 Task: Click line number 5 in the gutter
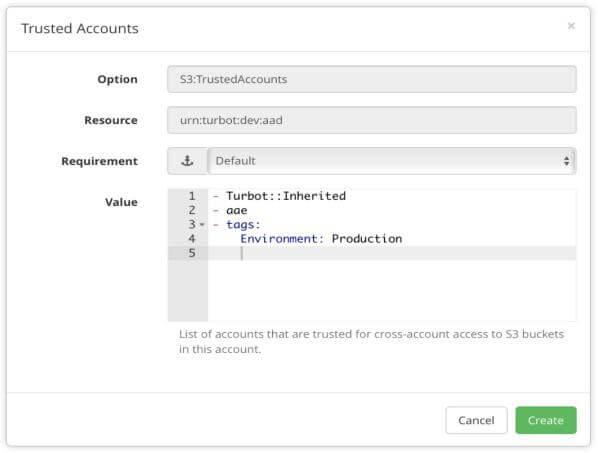pos(192,253)
